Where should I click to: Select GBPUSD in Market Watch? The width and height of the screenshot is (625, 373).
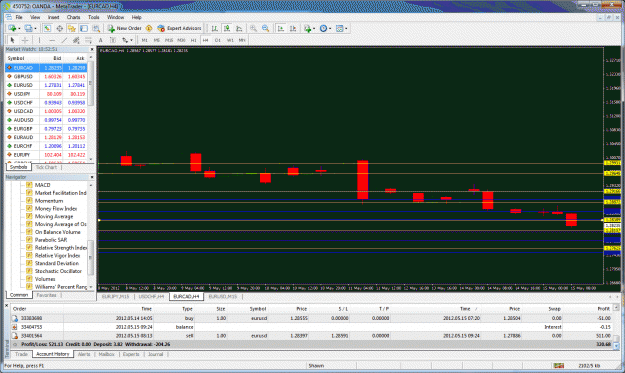[x=46, y=77]
